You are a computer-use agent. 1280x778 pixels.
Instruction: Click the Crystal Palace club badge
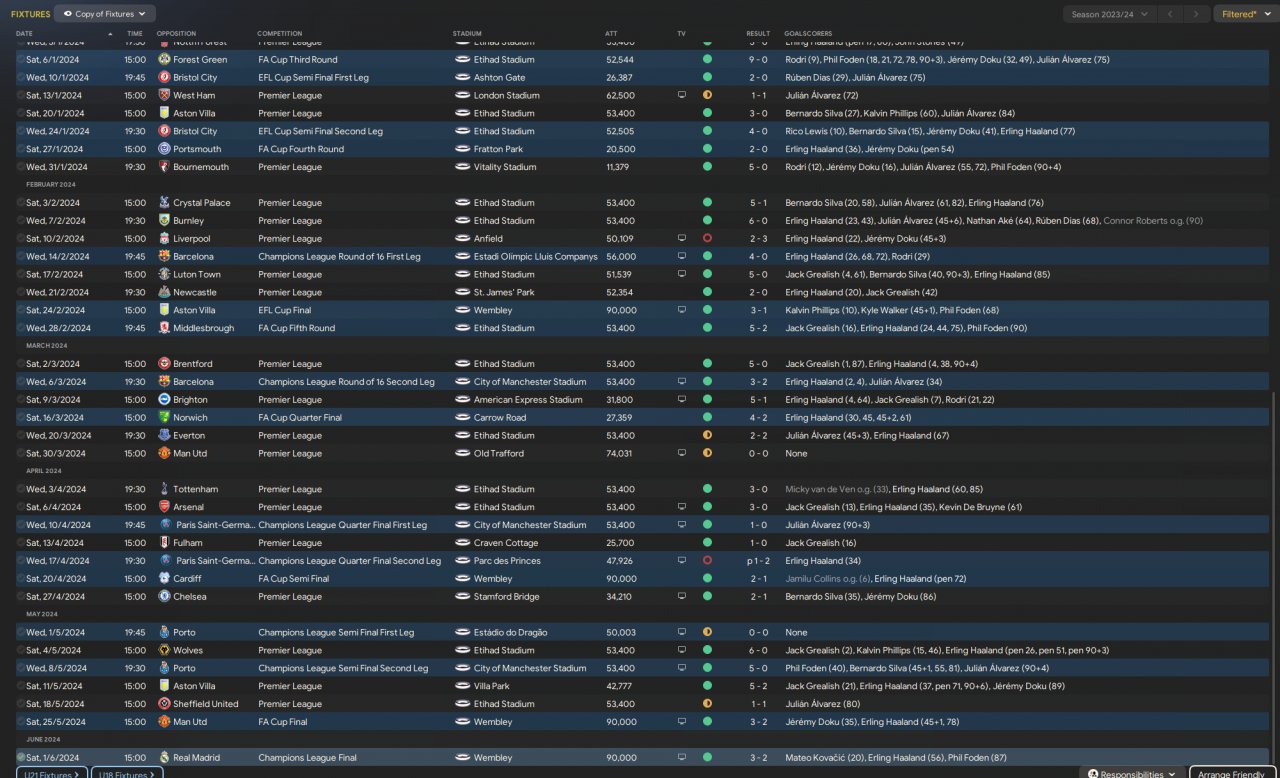pos(164,203)
